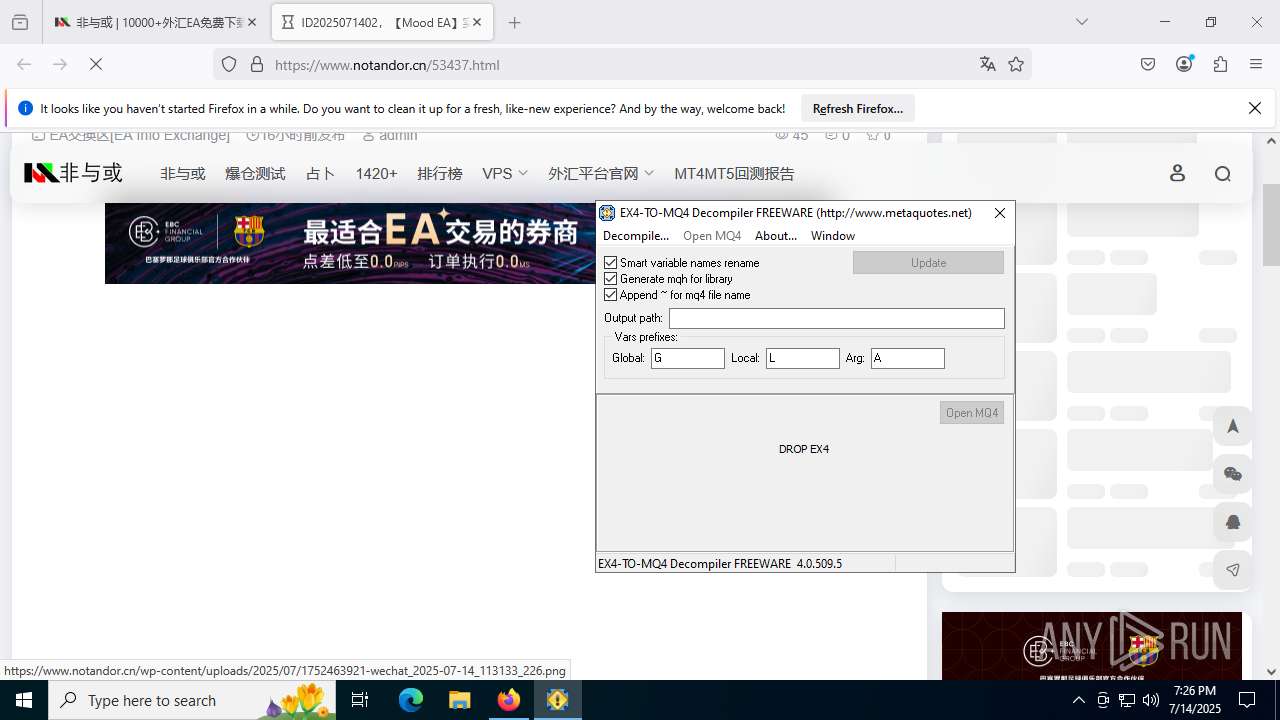Expand the 外汇平台官网 dropdown menu
This screenshot has width=1280, height=720.
601,173
